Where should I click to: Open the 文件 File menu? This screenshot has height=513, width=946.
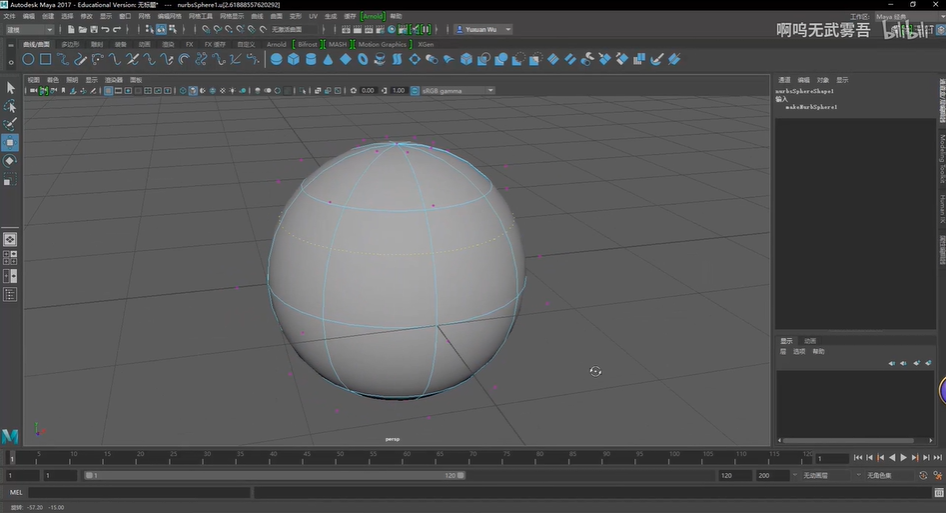[x=10, y=16]
